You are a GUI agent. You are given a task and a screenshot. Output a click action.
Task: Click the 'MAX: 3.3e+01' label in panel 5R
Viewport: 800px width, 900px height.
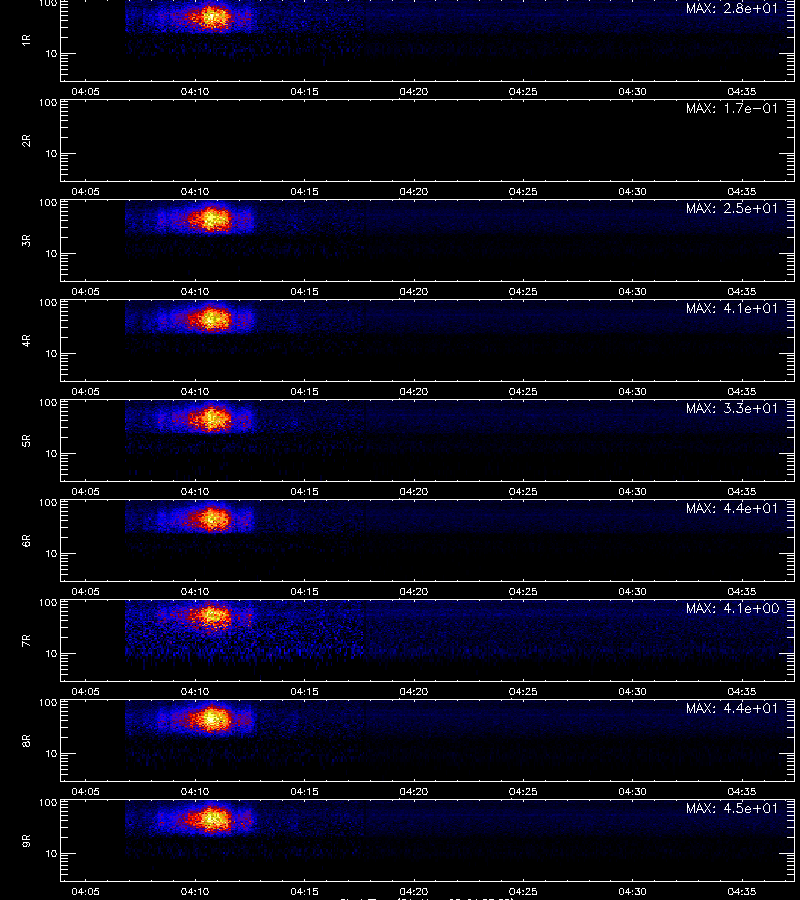(732, 408)
